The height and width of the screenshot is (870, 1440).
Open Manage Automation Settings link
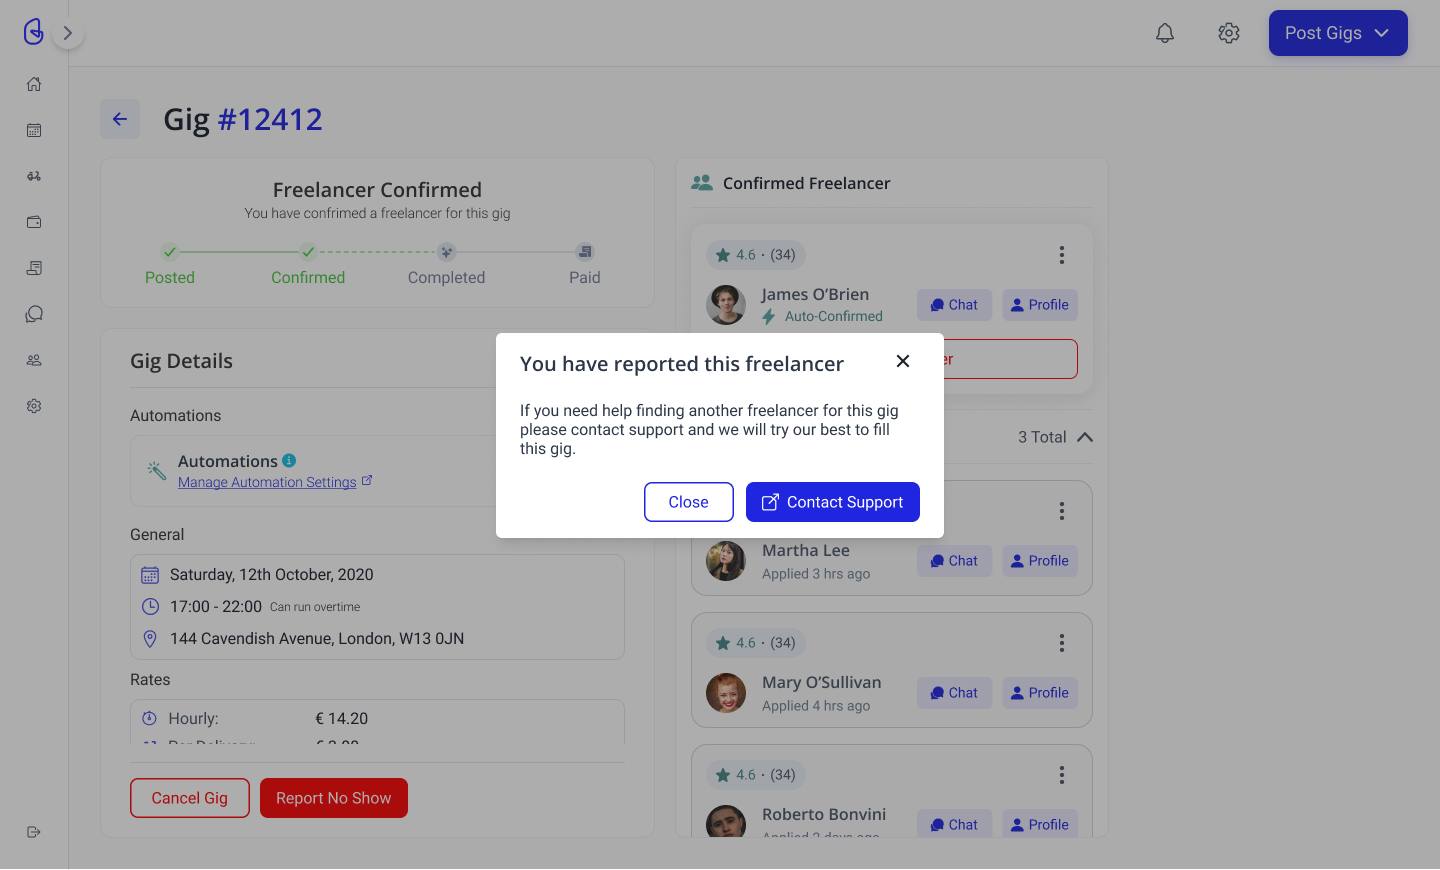coord(267,482)
